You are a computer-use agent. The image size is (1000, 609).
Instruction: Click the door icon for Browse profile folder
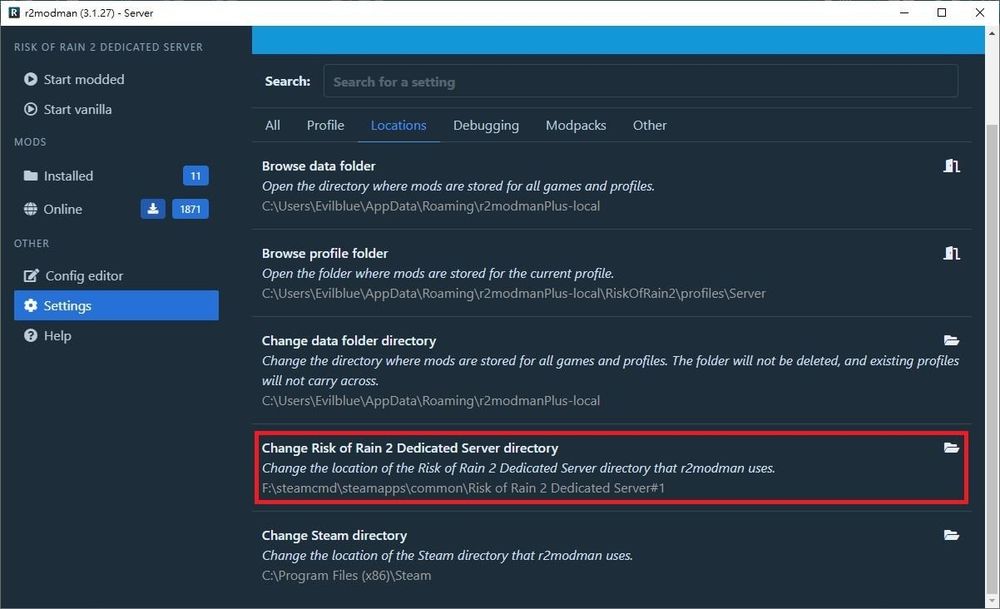pyautogui.click(x=951, y=254)
